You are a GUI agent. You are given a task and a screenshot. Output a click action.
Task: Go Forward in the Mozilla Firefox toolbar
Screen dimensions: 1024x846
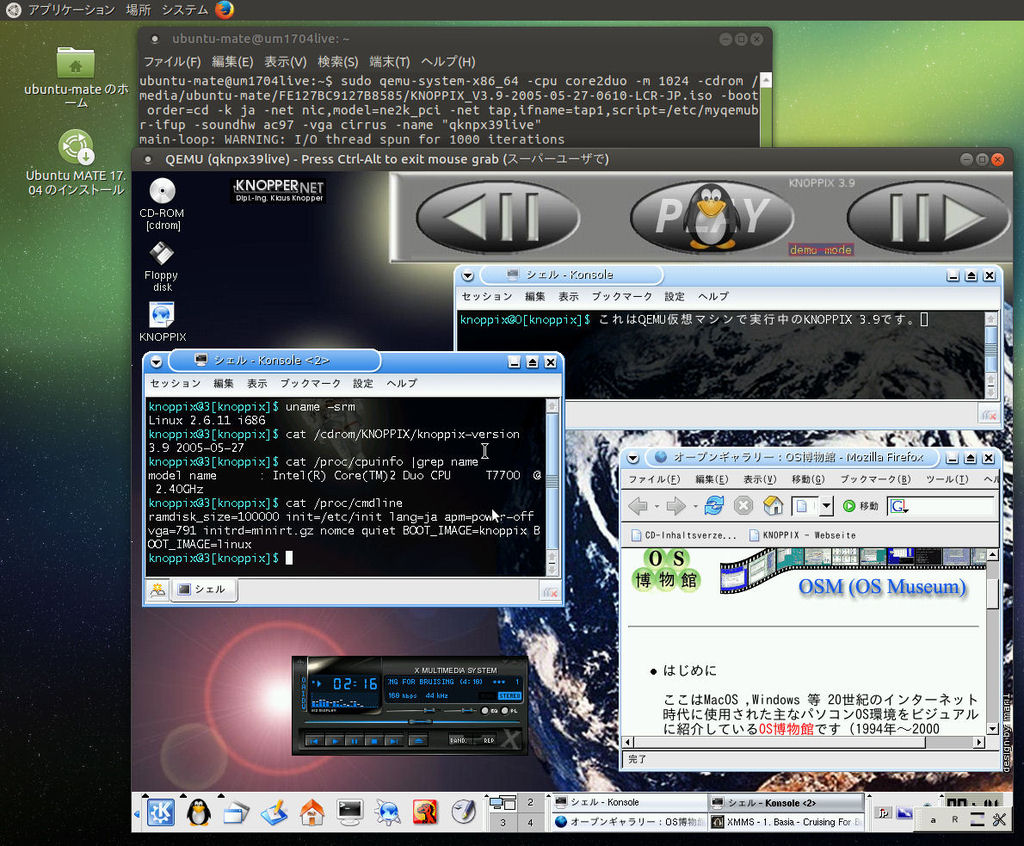tap(676, 506)
